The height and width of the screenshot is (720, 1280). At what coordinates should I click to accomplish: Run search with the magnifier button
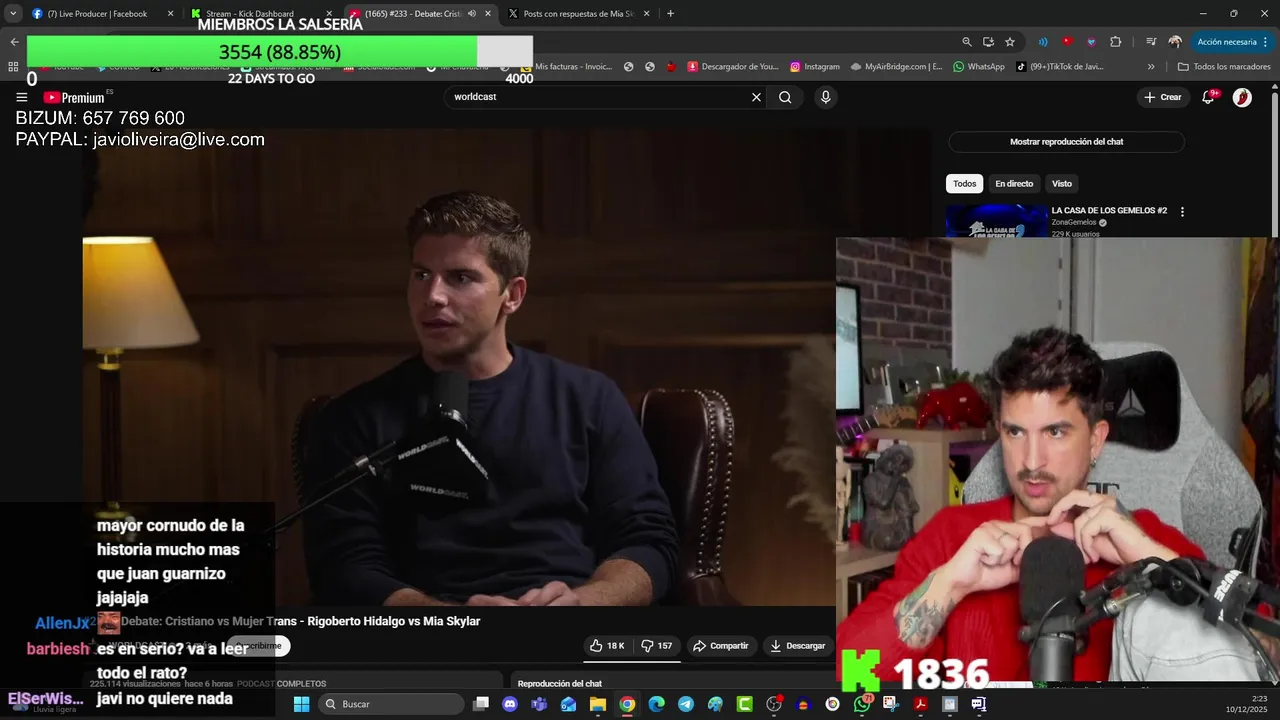pos(785,97)
